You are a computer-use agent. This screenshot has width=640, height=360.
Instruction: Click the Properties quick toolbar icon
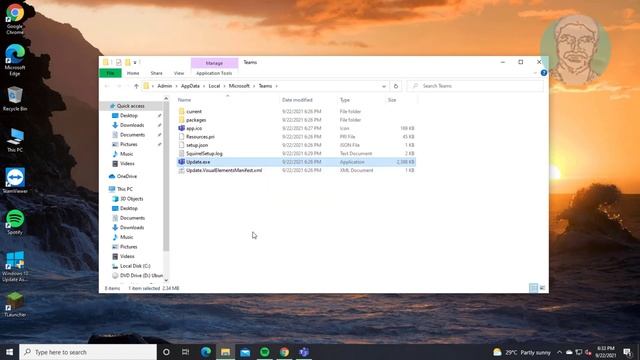coord(118,62)
